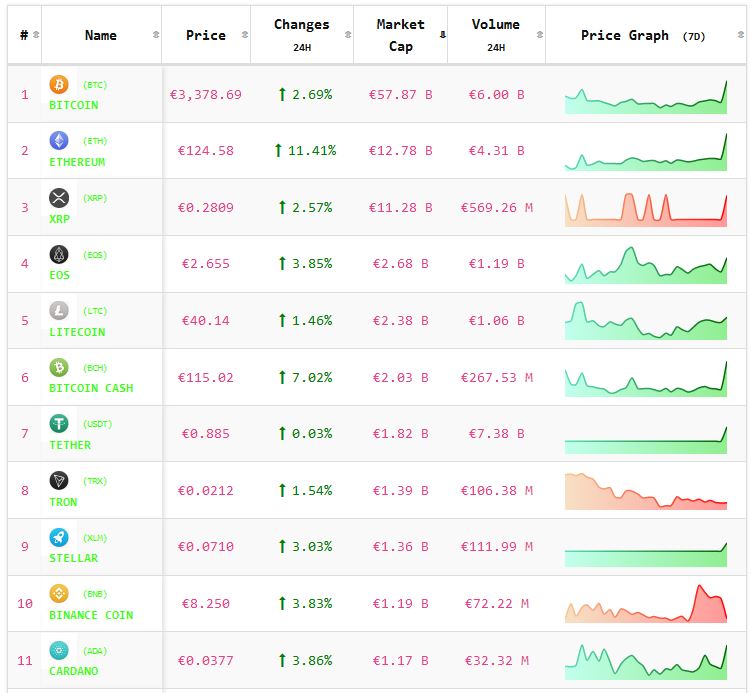View Binance Coin 7-day price graph
This screenshot has width=753, height=693.
coord(646,604)
